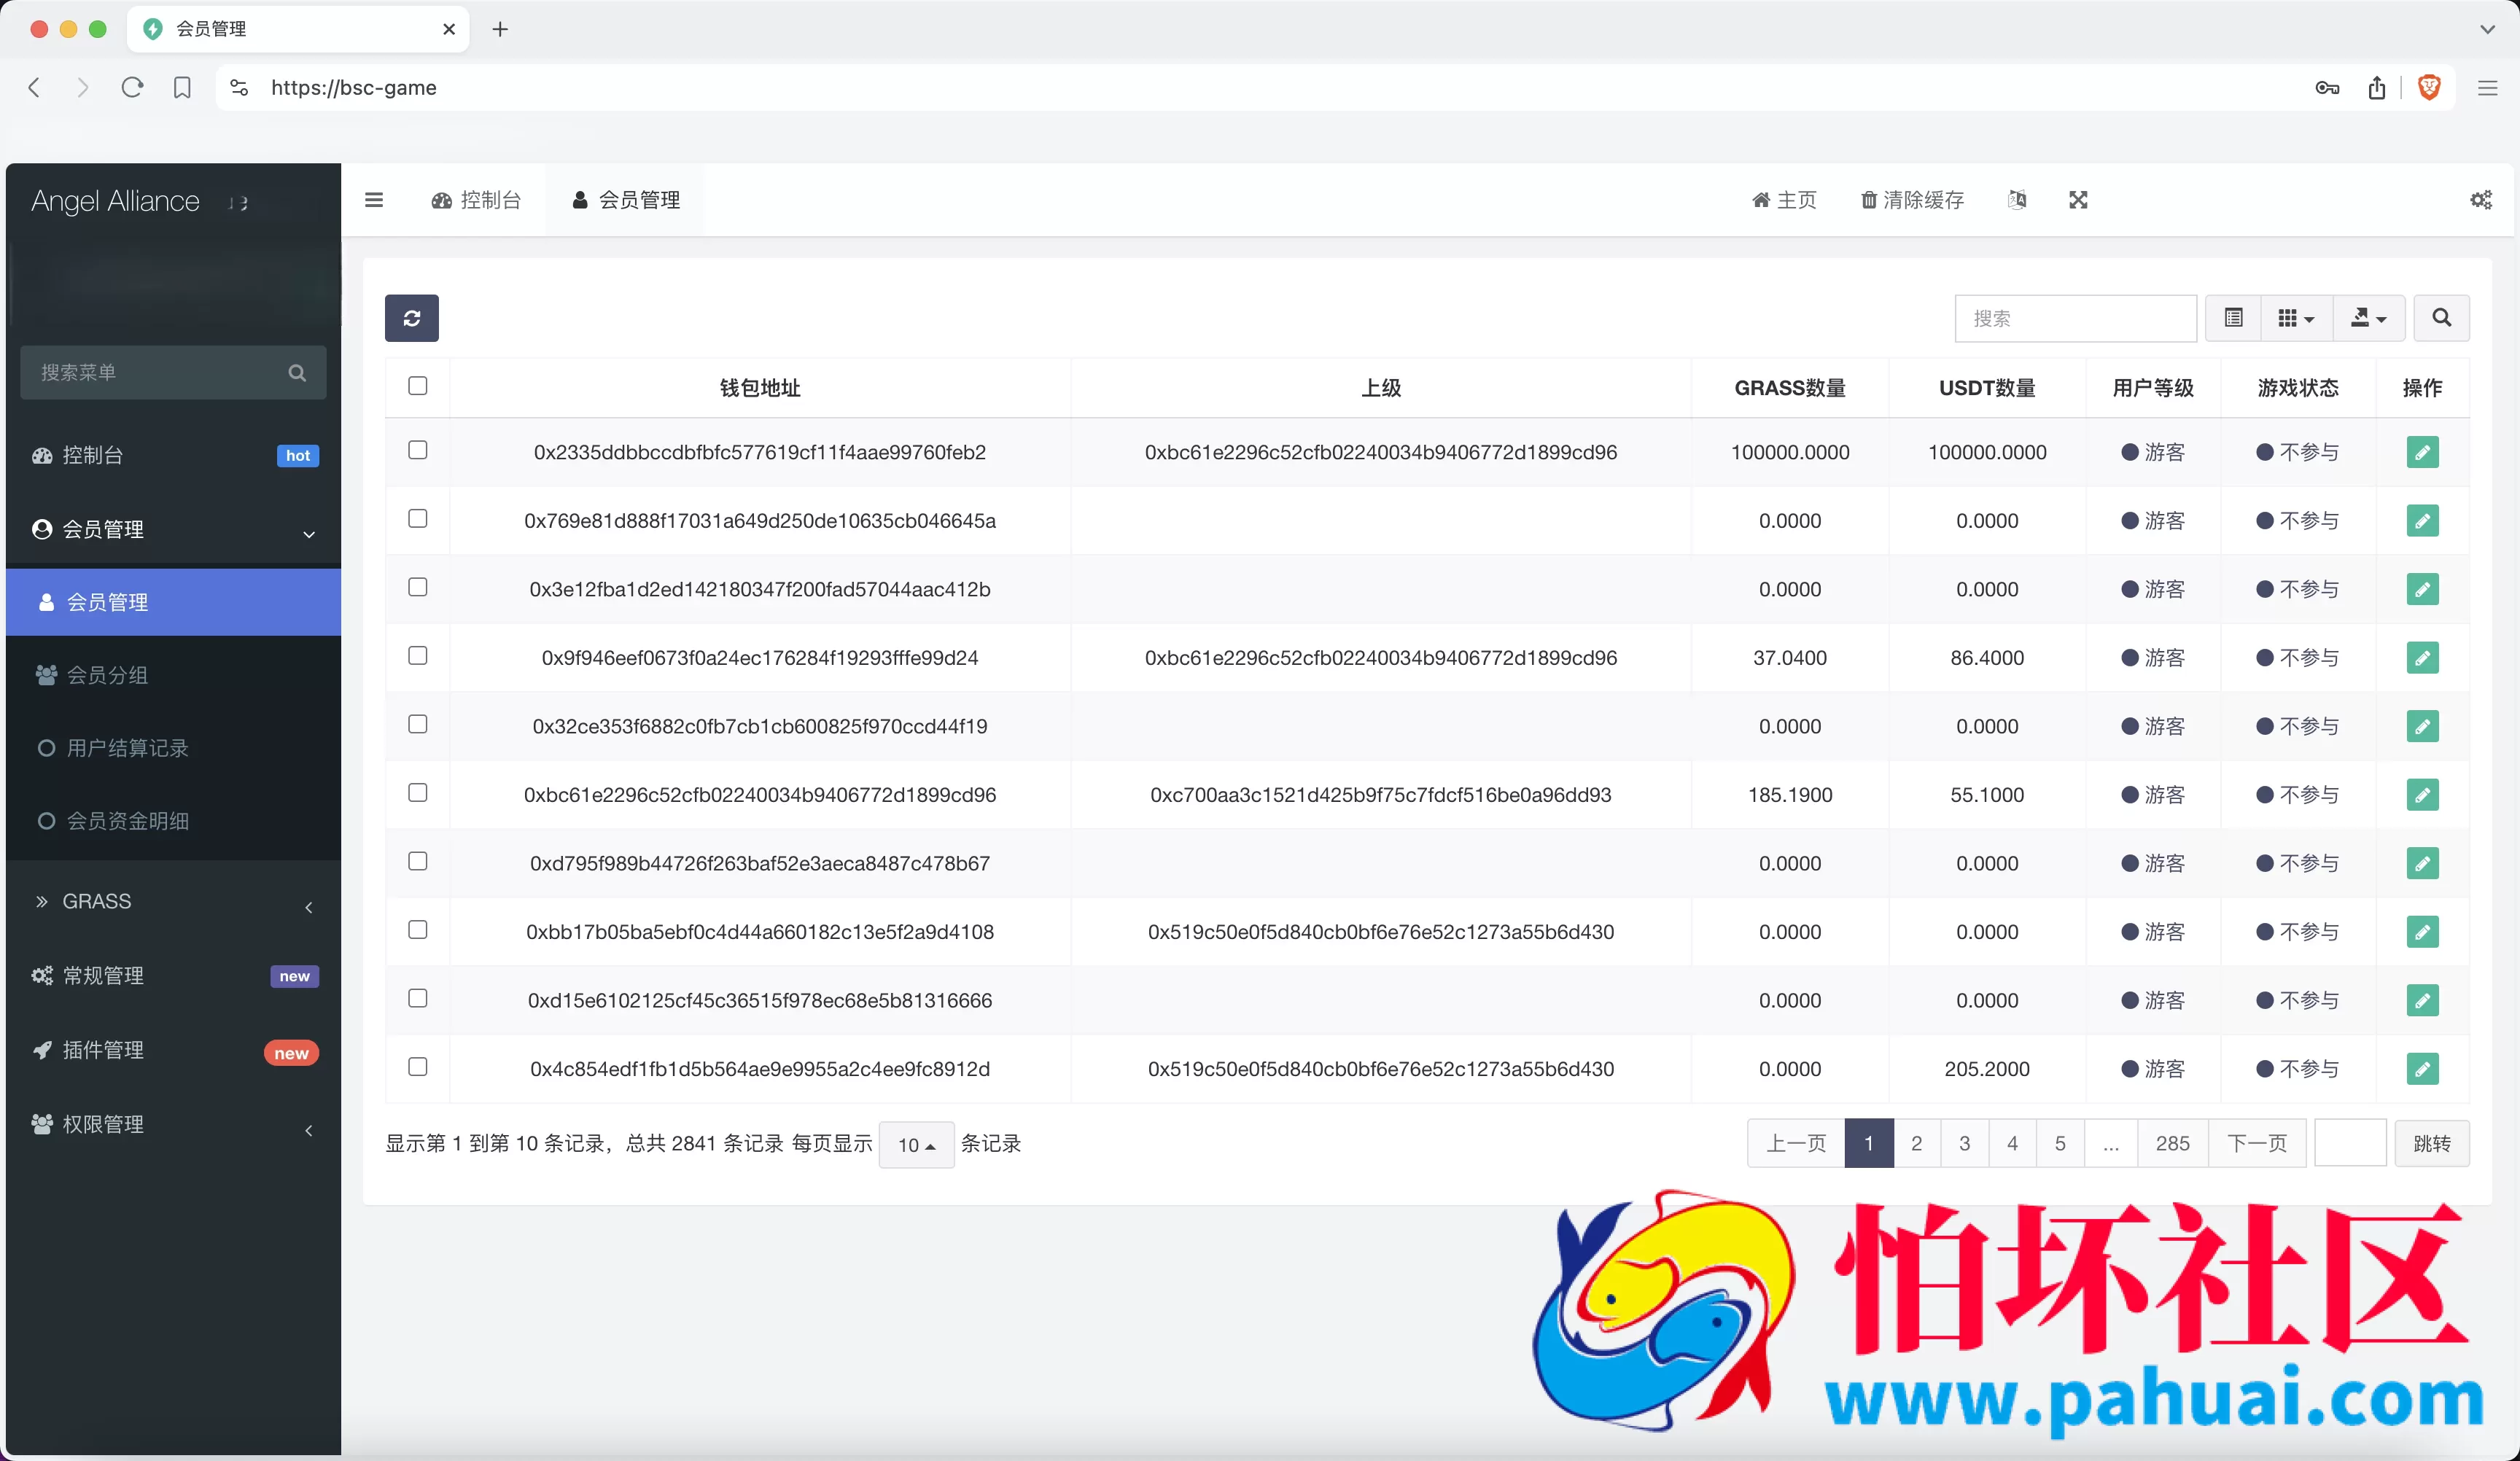The height and width of the screenshot is (1461, 2520).
Task: Click the table refresh button
Action: click(411, 318)
